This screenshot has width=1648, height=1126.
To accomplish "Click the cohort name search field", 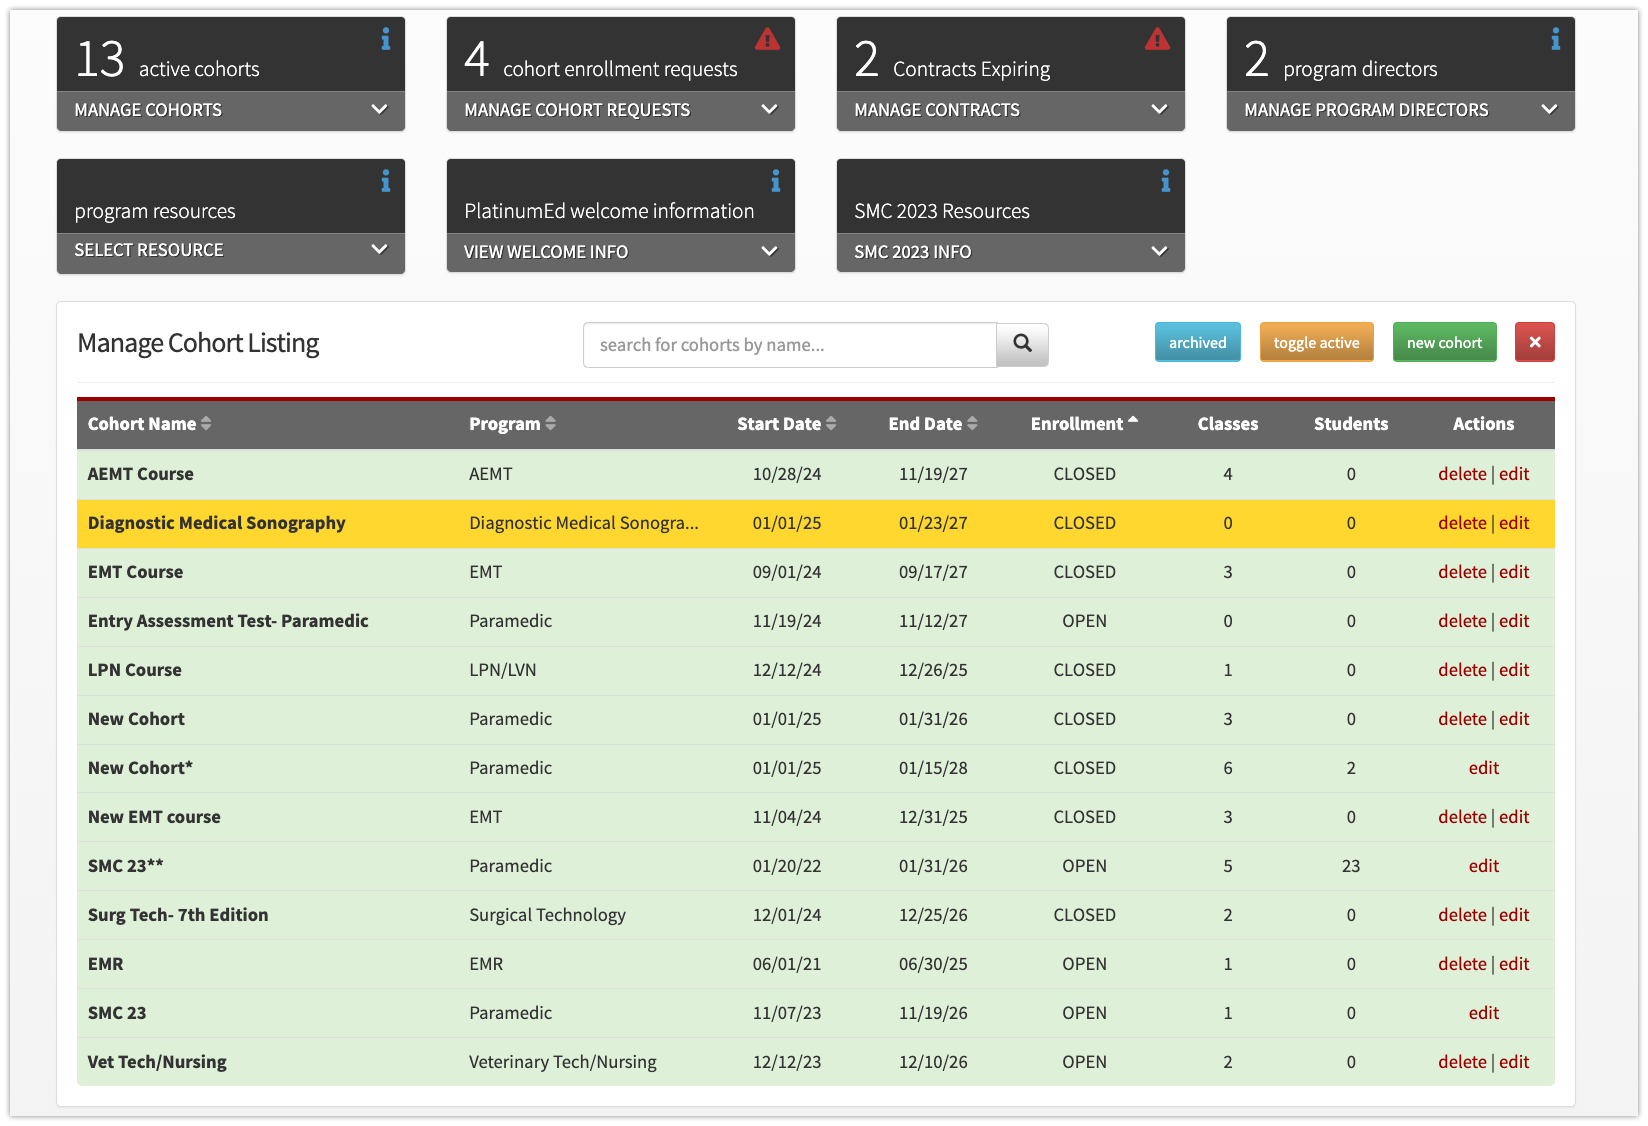I will [789, 344].
